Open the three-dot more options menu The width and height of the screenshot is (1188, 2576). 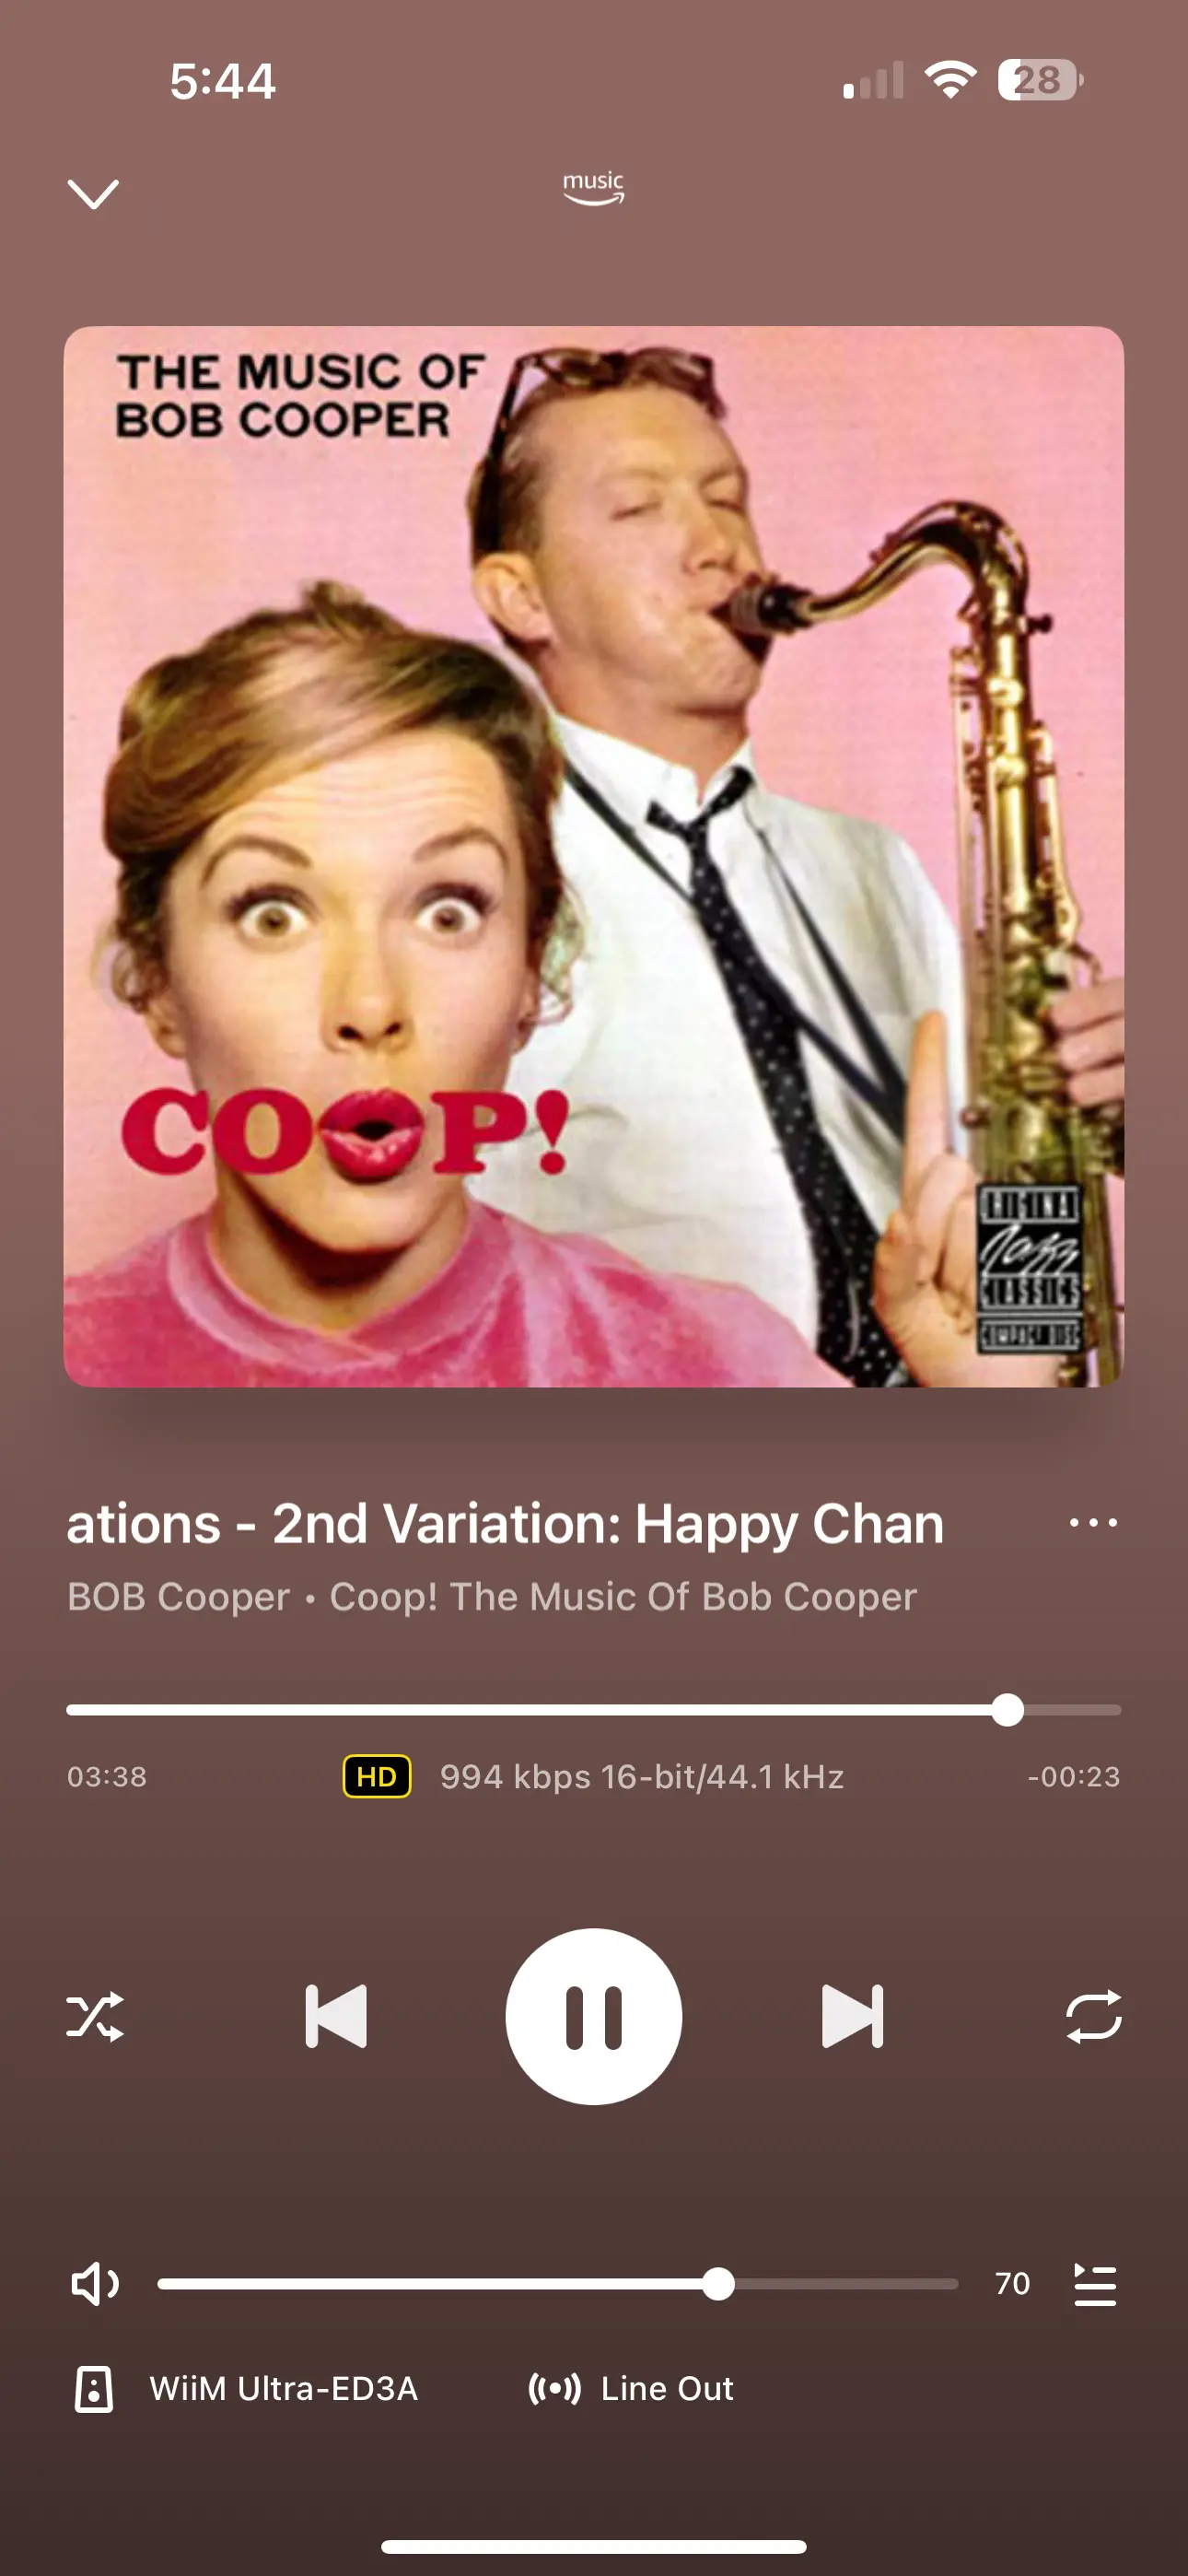[1093, 1522]
